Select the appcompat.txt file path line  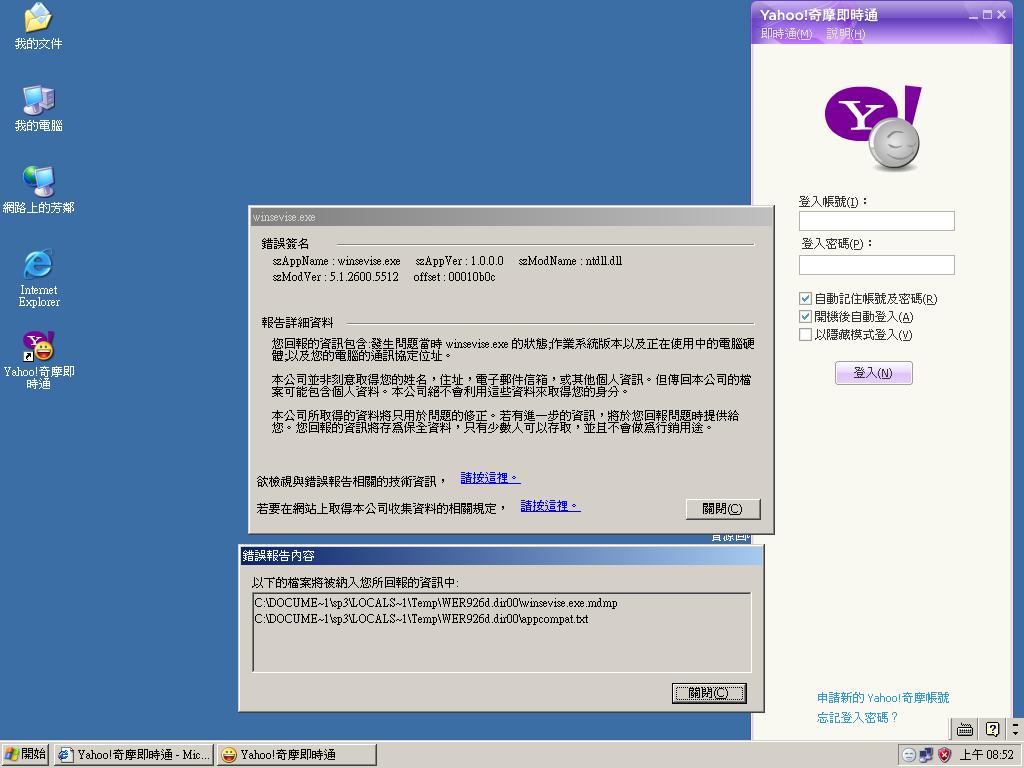coord(421,618)
